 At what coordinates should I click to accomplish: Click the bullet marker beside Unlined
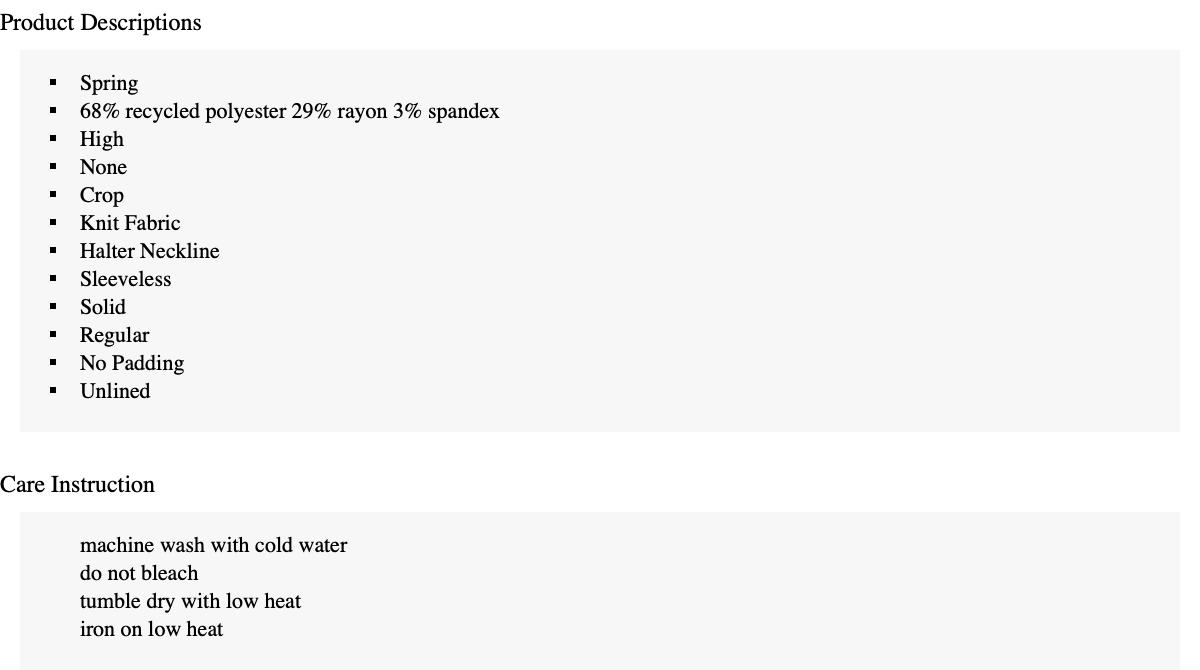click(x=53, y=390)
